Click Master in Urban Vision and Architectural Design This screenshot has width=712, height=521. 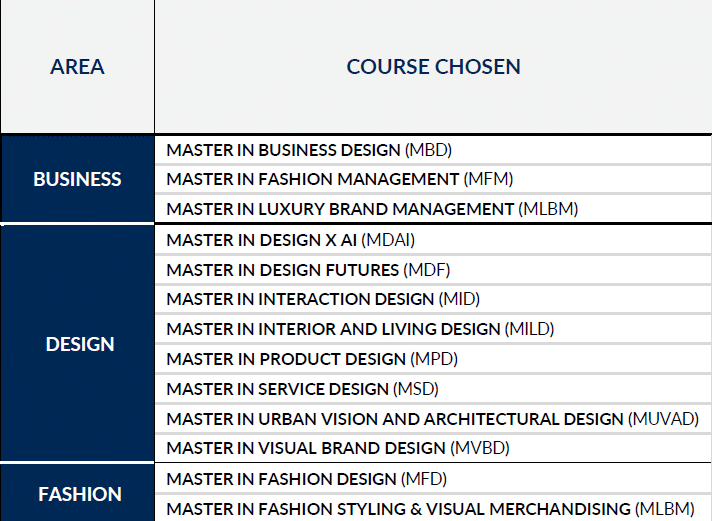(432, 418)
